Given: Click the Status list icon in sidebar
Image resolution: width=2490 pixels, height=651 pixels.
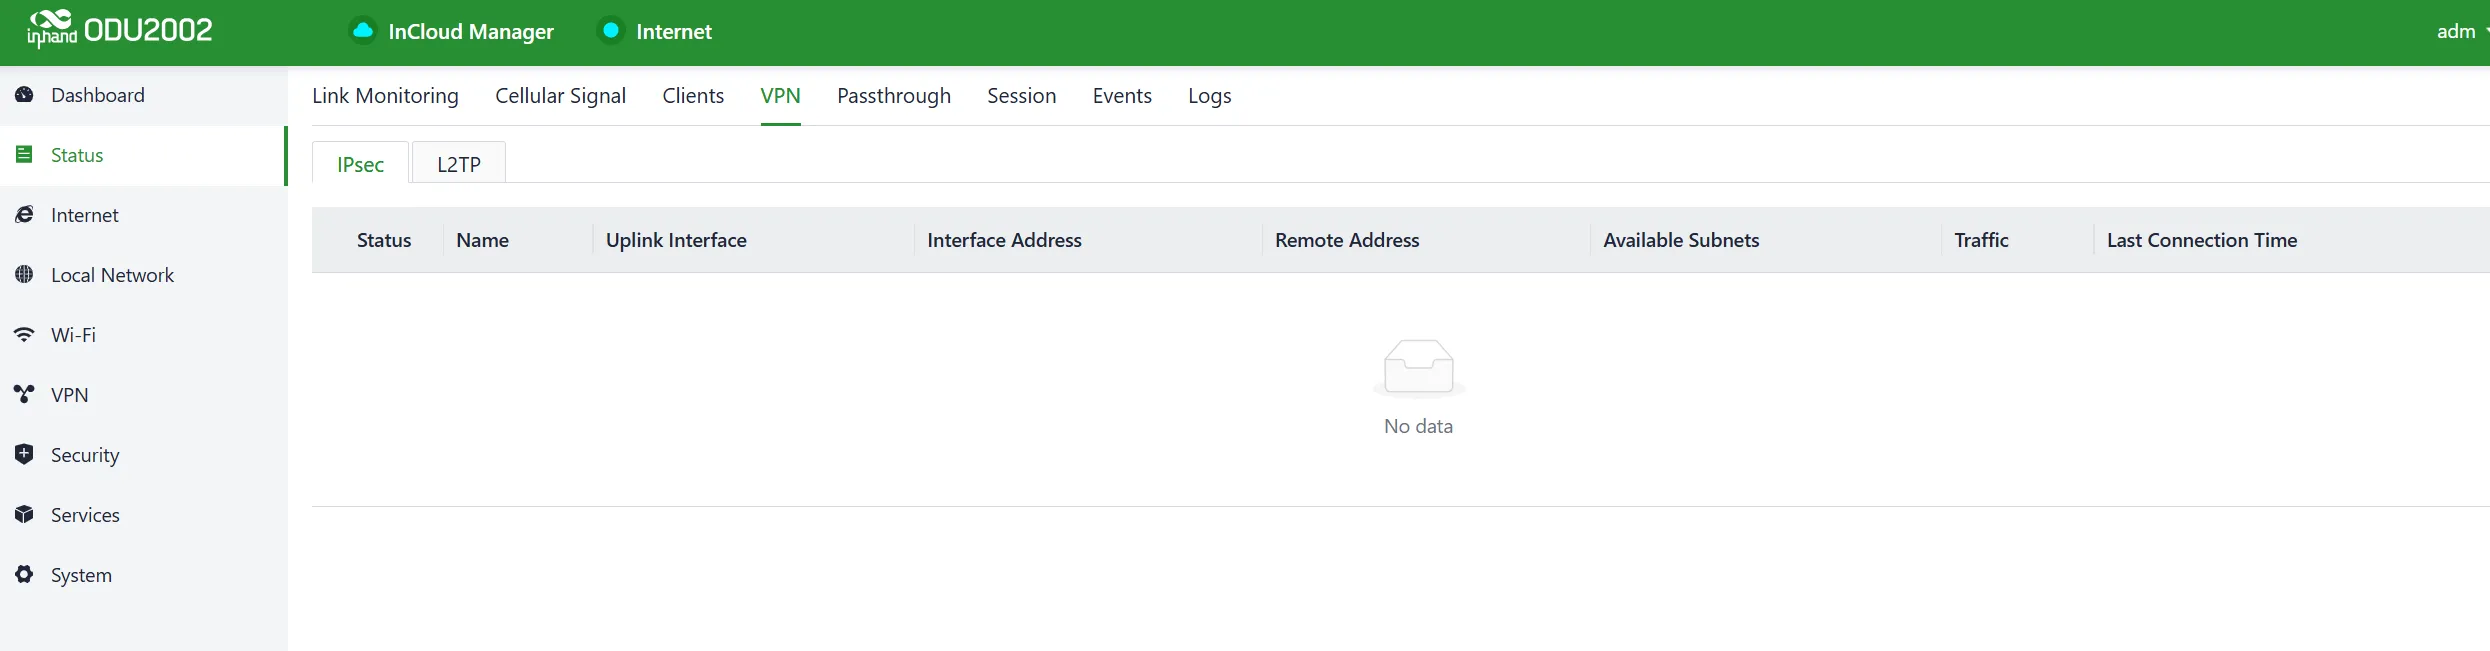Looking at the screenshot, I should click(x=25, y=155).
